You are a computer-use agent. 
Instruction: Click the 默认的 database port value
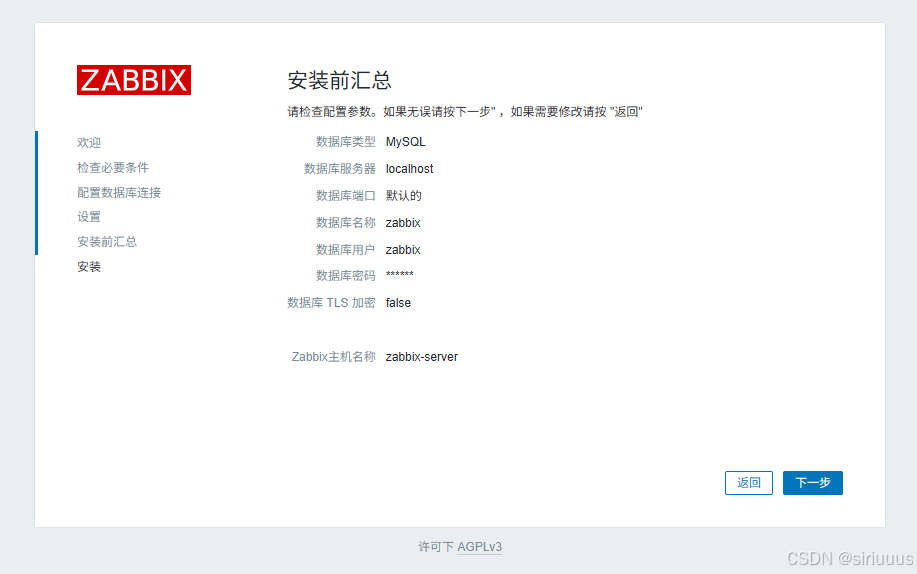pos(404,196)
